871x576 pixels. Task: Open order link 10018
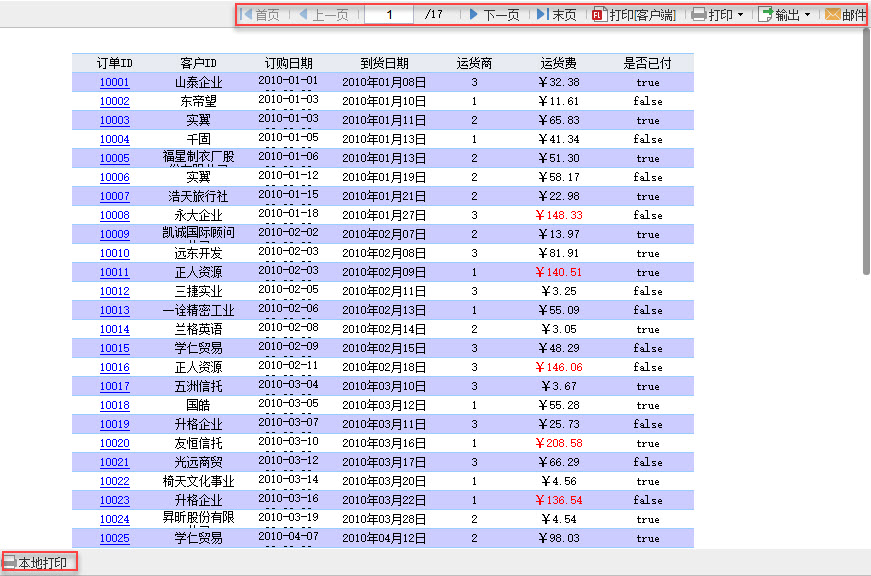114,405
